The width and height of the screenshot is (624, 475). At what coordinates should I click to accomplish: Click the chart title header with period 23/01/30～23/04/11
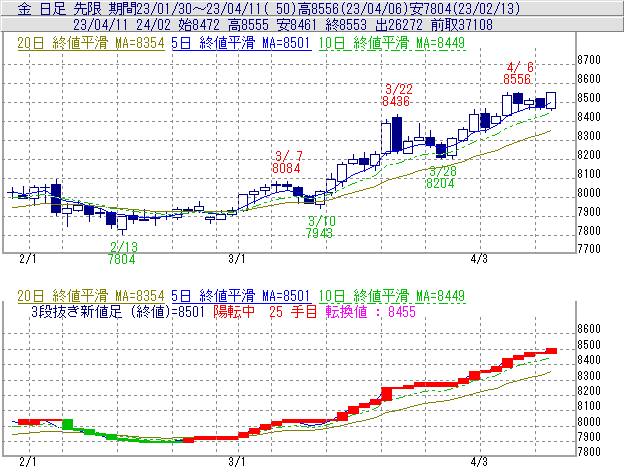coord(269,8)
